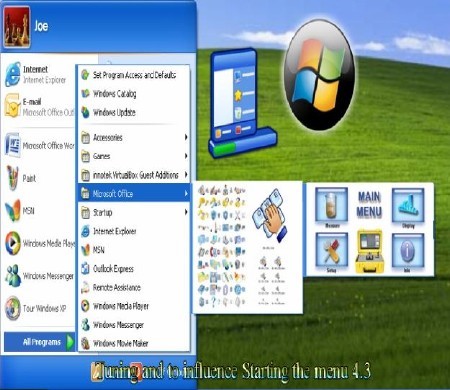Select MSN in All Programs list
Screen dimensions: 450x390
(x=134, y=250)
